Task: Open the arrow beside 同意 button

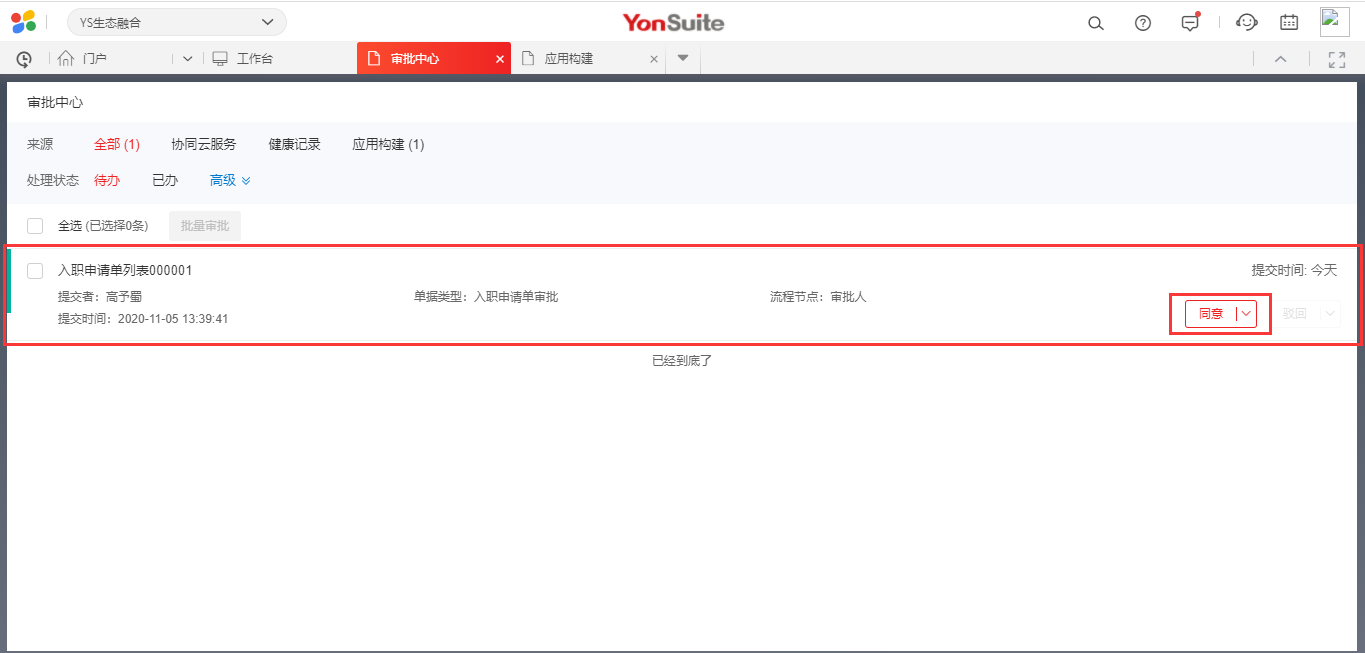Action: (x=1246, y=313)
